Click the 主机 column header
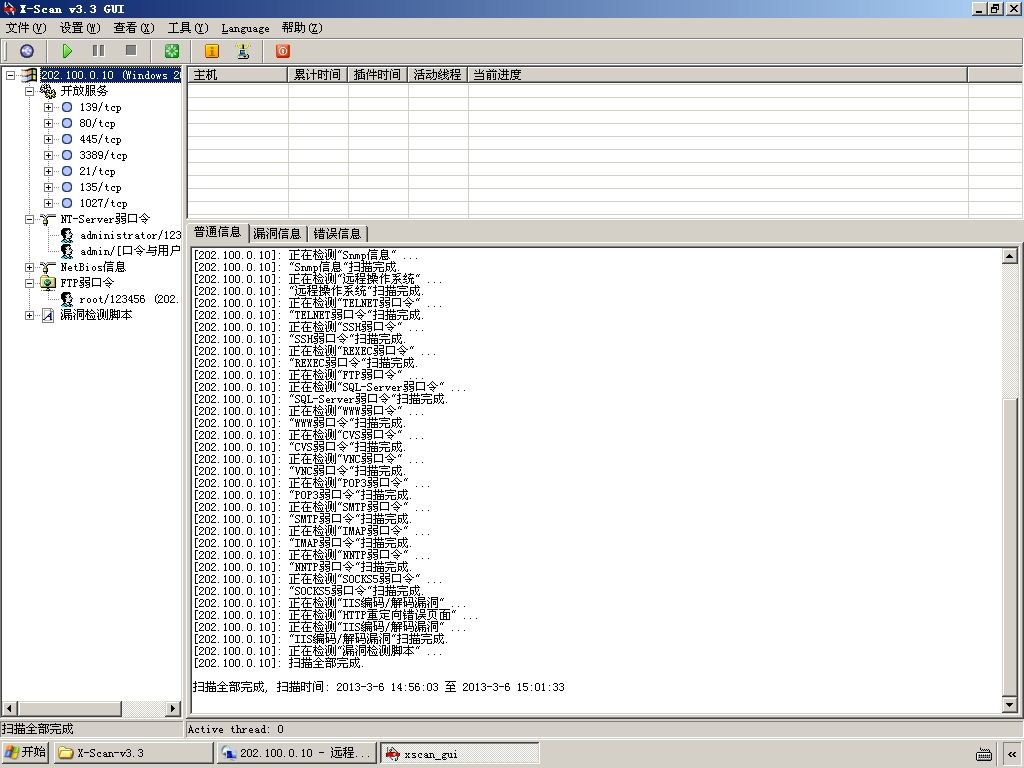The width and height of the screenshot is (1024, 768). click(x=238, y=75)
